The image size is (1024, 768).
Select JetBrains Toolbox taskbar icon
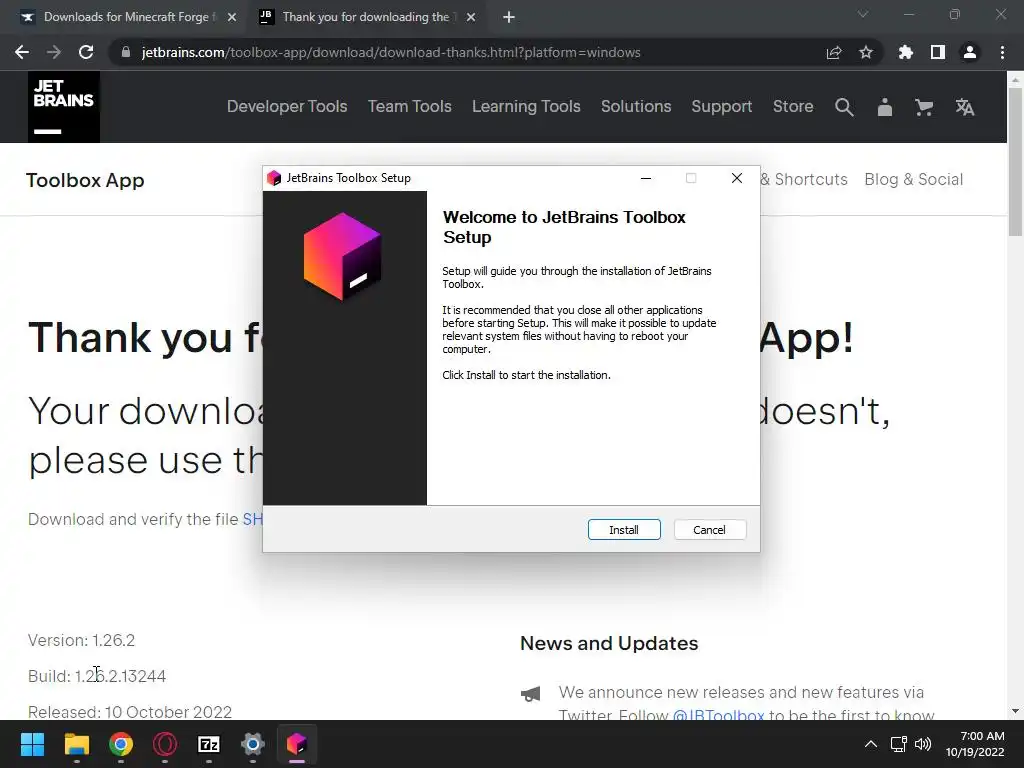coord(296,744)
